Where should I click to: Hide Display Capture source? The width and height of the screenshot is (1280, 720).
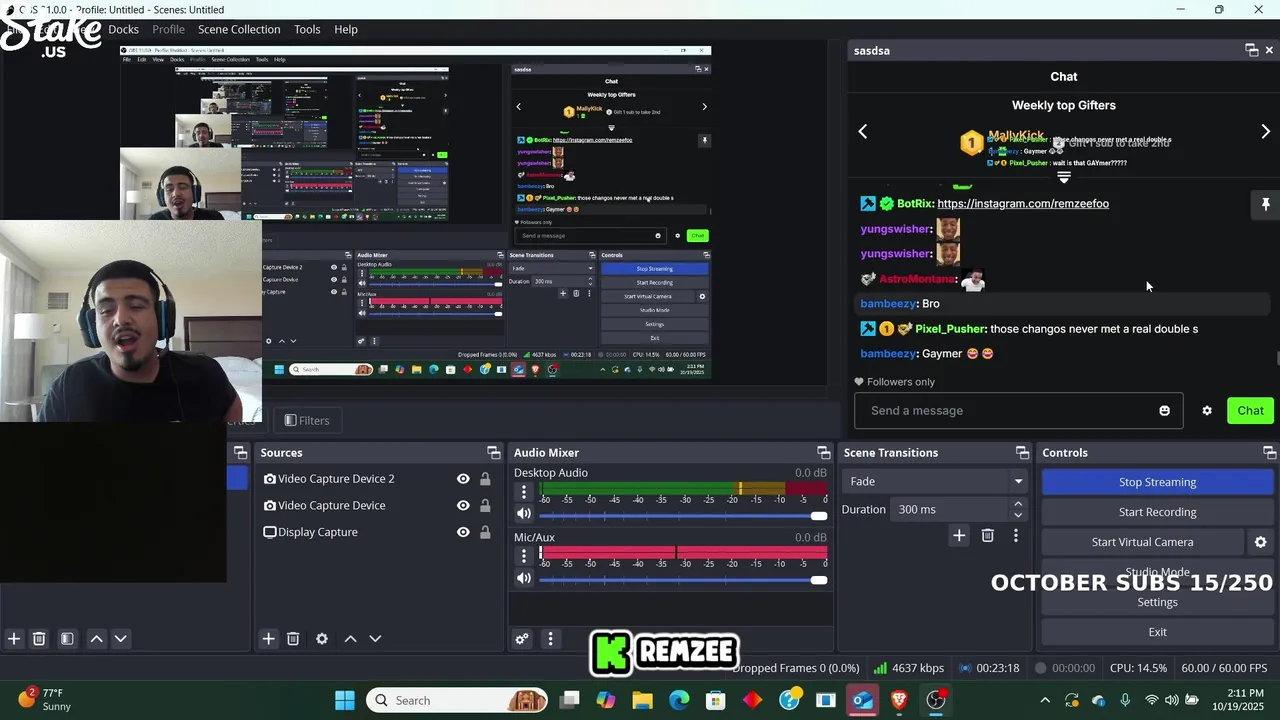click(x=463, y=532)
